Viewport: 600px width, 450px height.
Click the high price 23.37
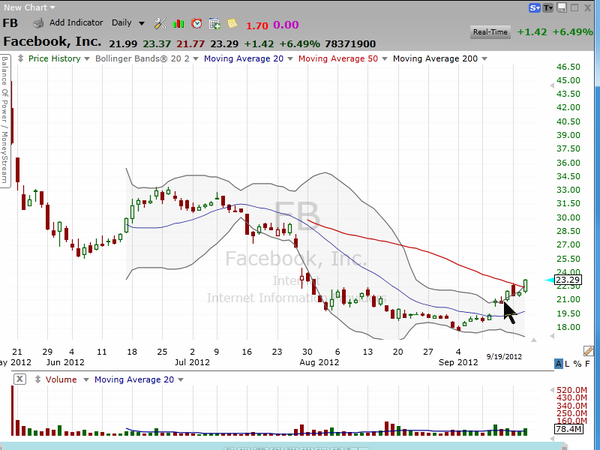tap(157, 44)
